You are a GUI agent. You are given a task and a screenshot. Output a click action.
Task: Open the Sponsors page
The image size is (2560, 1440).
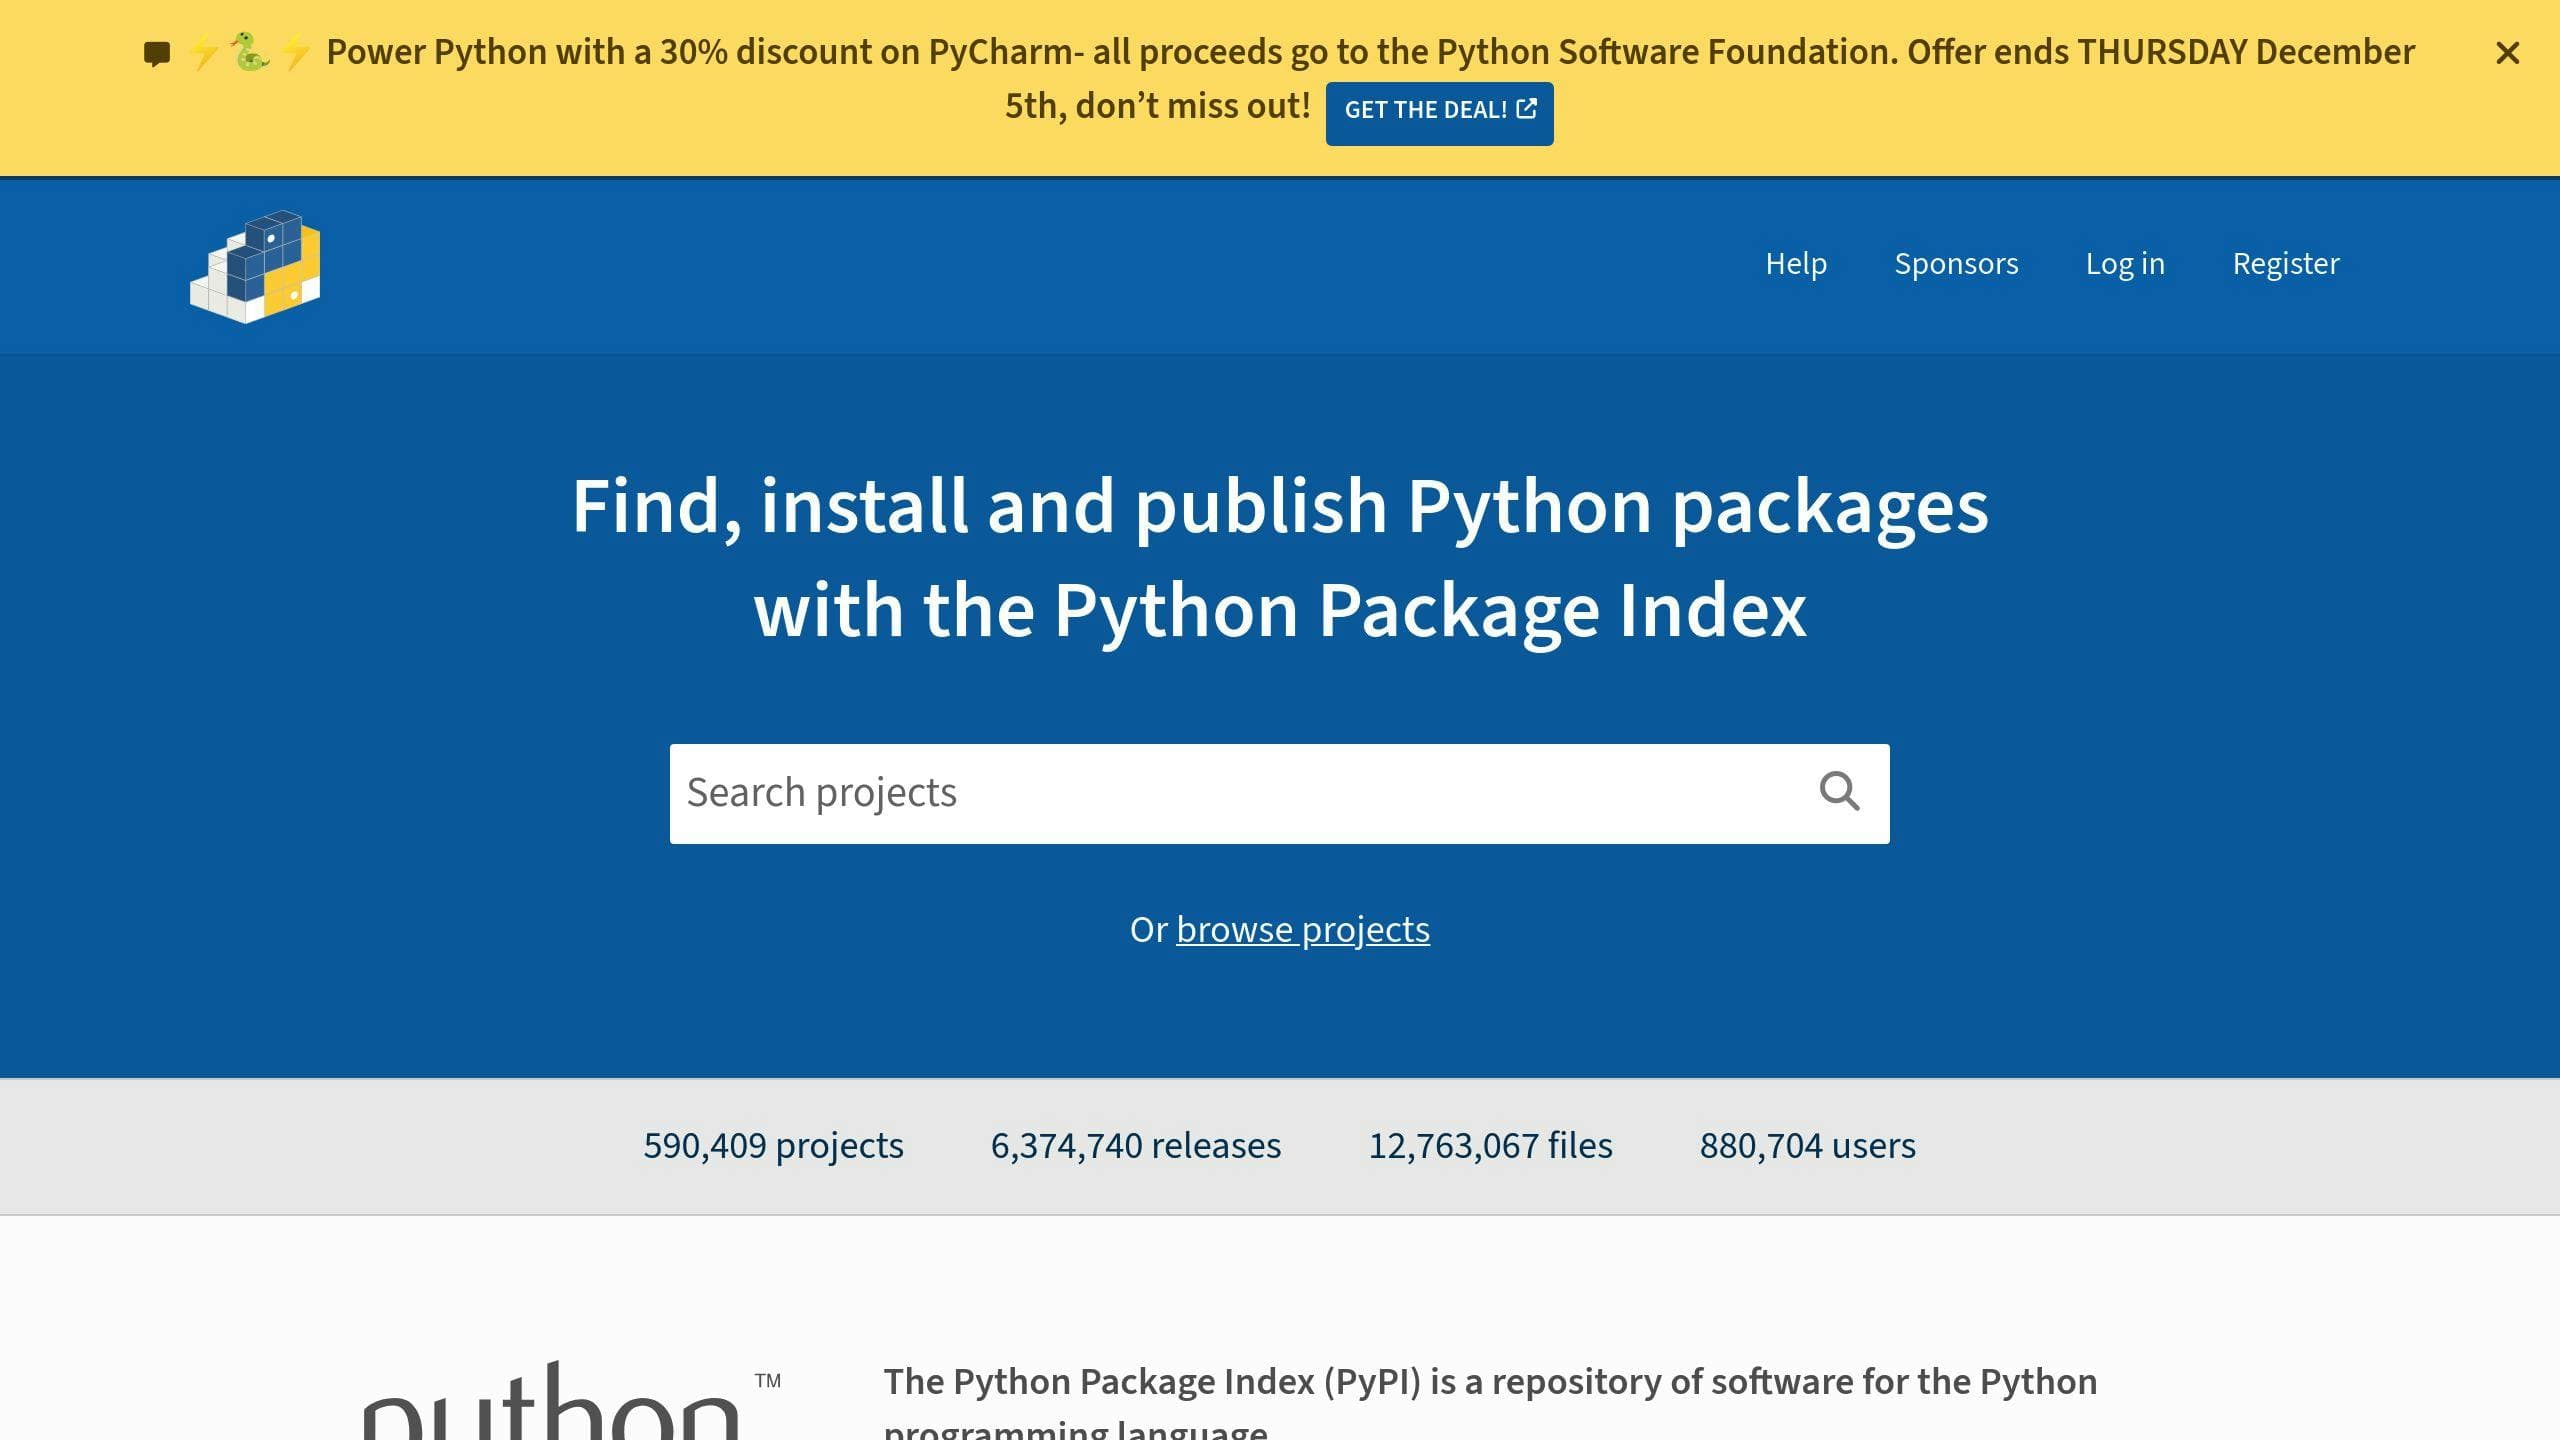(1956, 264)
